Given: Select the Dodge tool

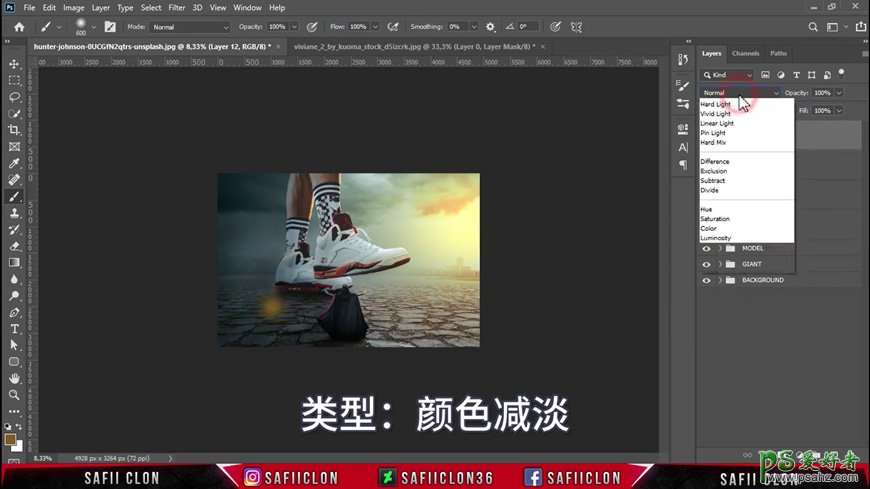Looking at the screenshot, I should 14,296.
